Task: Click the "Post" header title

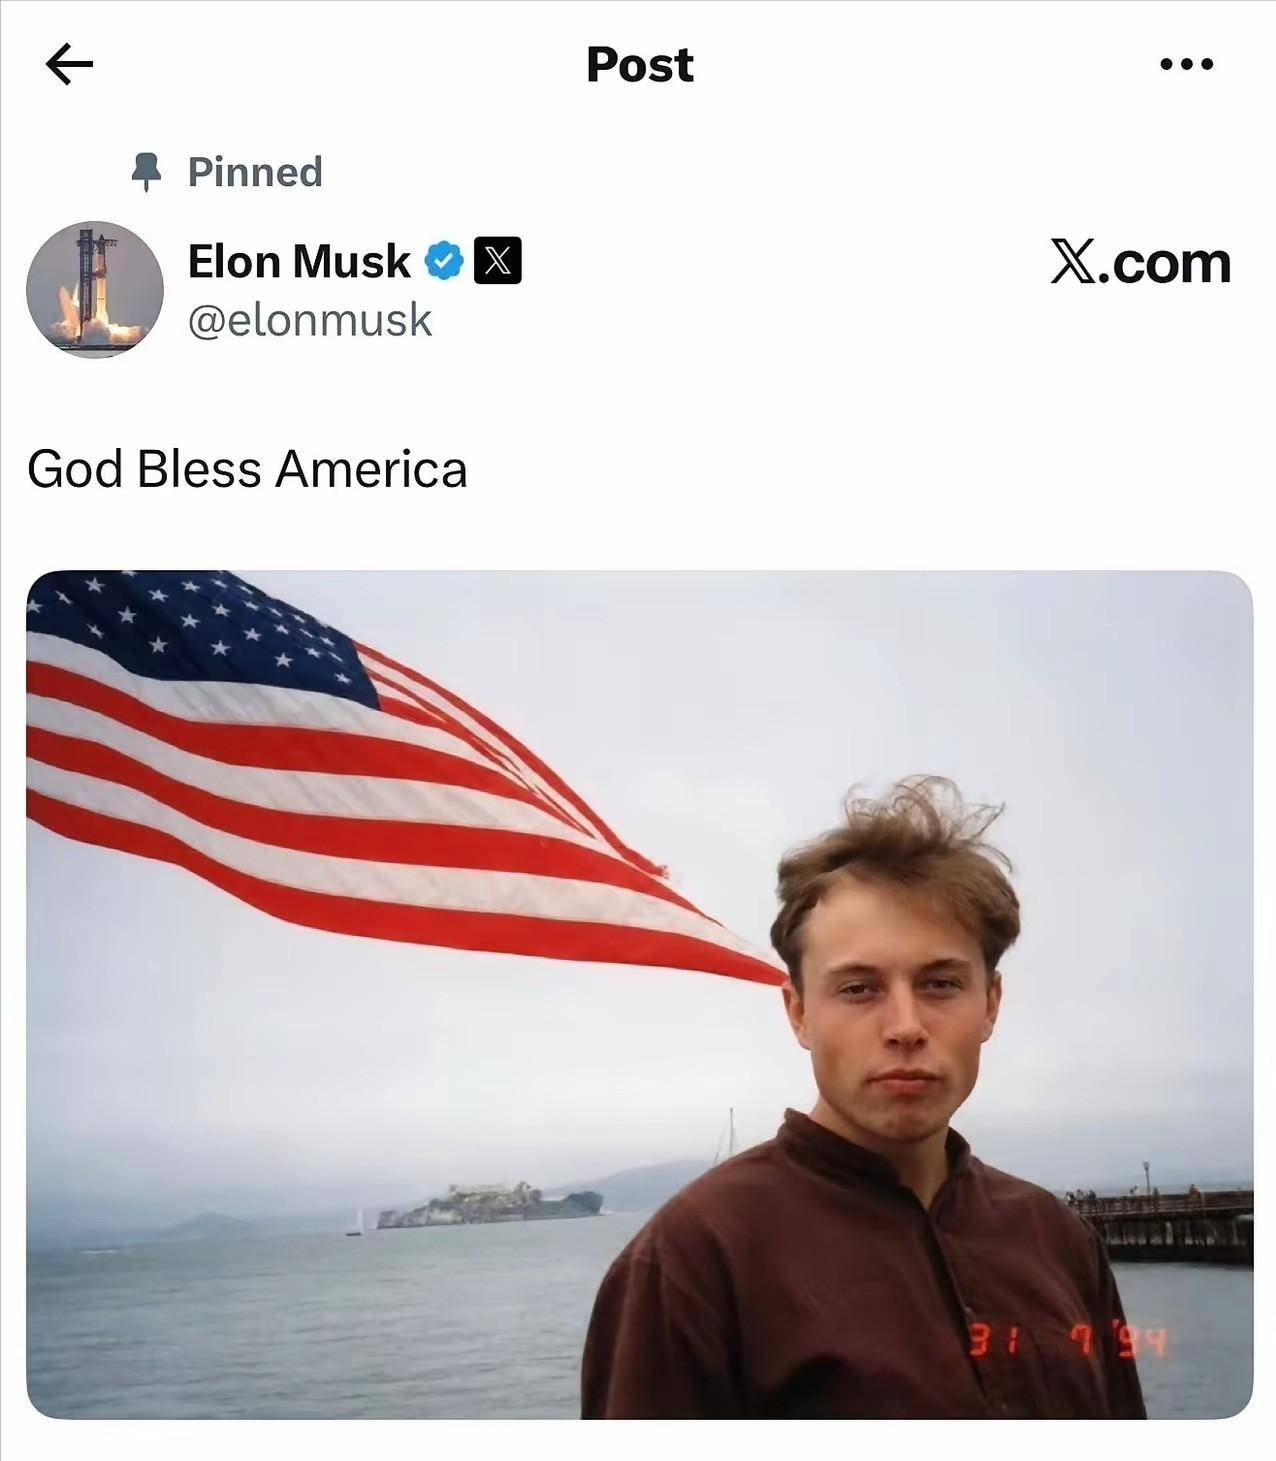Action: (639, 65)
